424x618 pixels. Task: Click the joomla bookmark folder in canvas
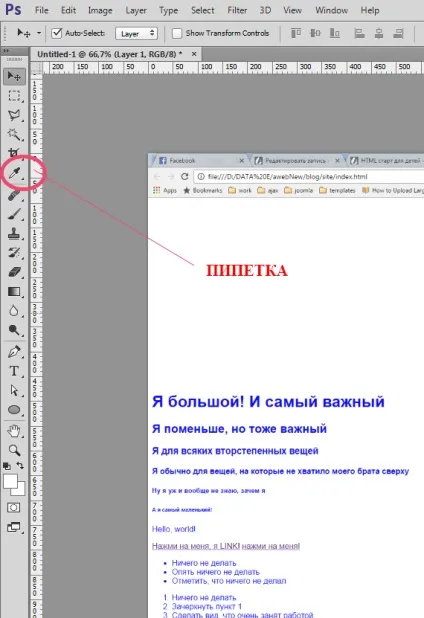click(x=299, y=190)
